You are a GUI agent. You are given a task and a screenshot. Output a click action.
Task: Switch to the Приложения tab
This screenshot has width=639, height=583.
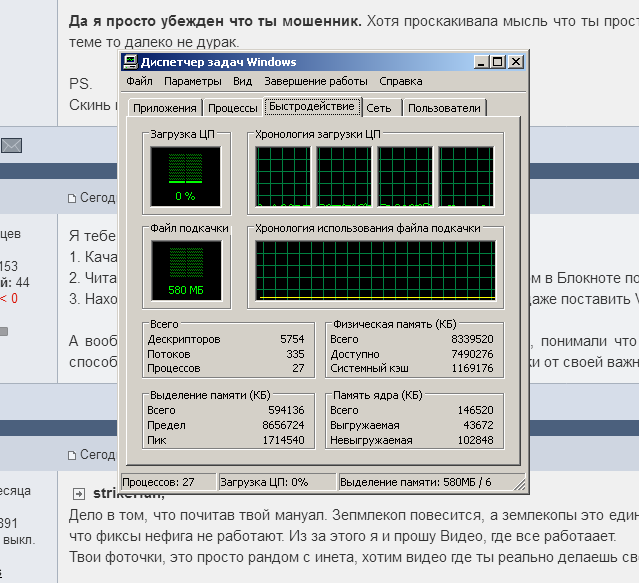(165, 108)
